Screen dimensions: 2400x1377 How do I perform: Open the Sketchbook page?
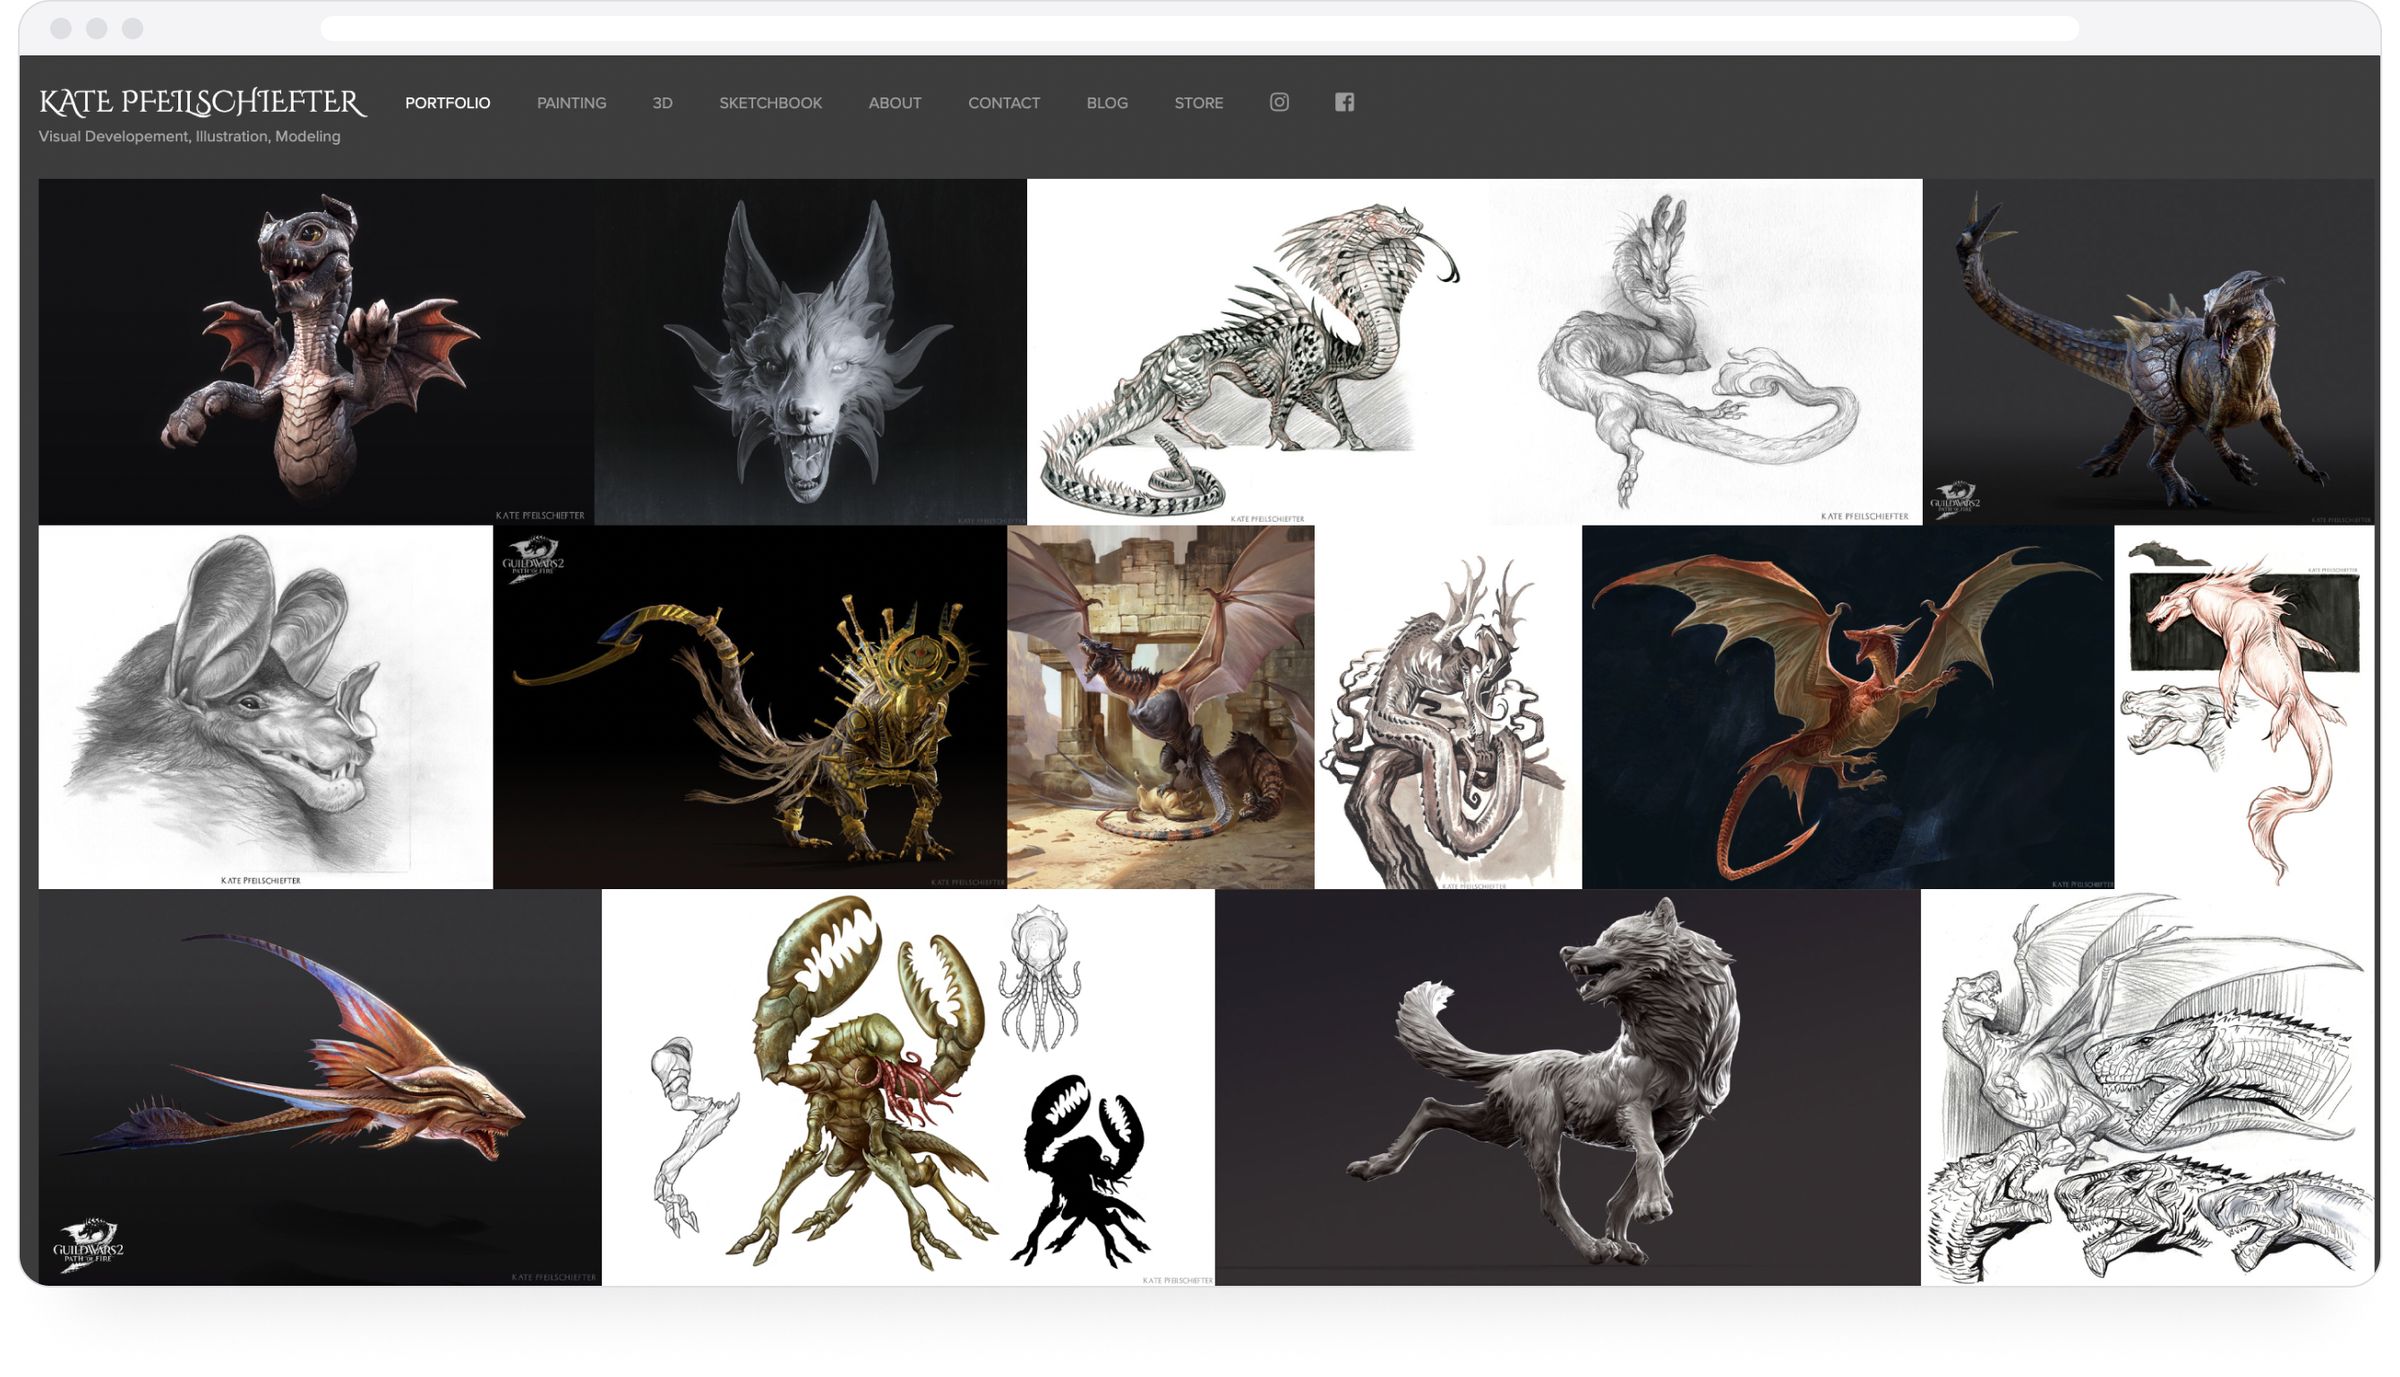(x=769, y=102)
